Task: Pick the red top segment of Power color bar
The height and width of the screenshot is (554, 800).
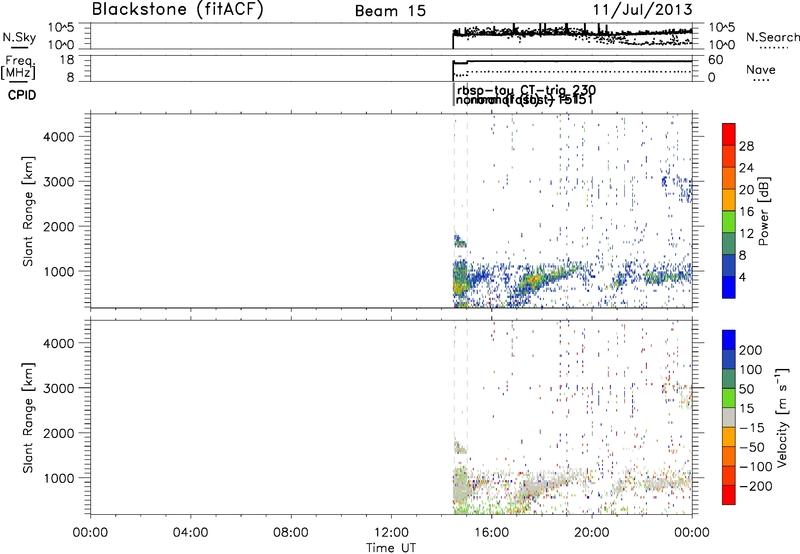Action: click(x=729, y=134)
